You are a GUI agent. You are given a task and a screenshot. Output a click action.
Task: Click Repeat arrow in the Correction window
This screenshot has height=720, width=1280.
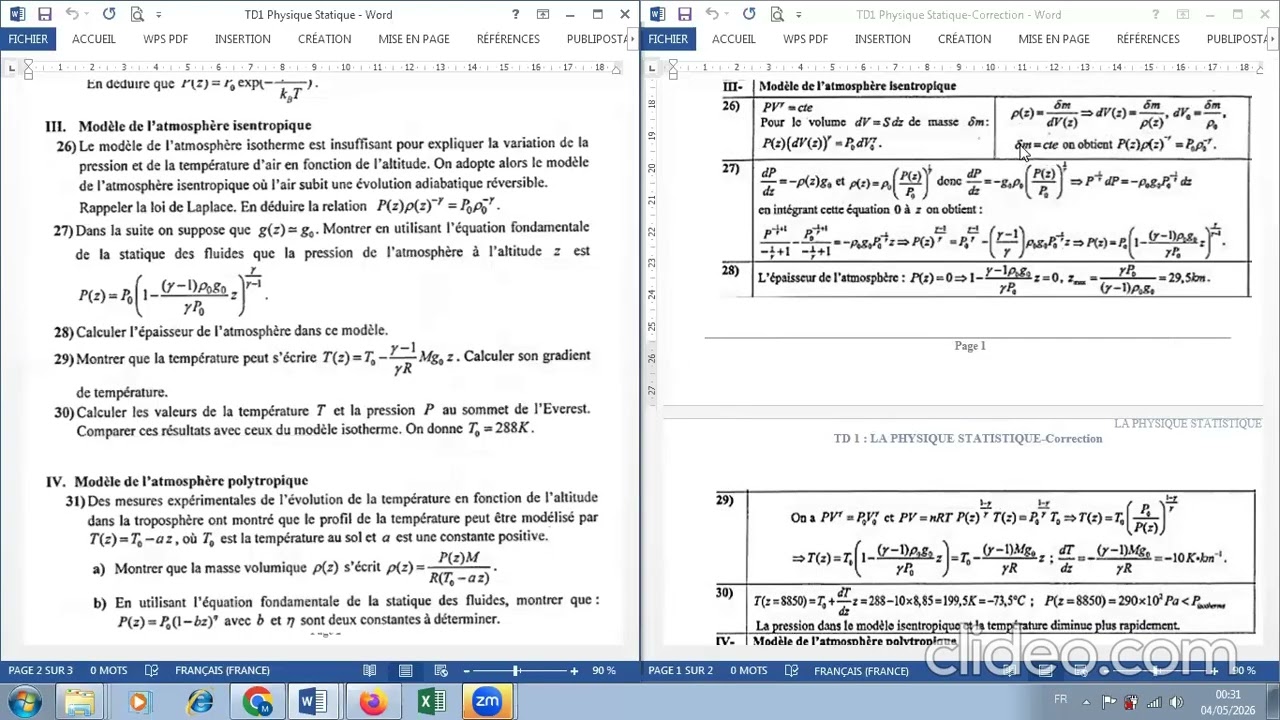pyautogui.click(x=749, y=15)
